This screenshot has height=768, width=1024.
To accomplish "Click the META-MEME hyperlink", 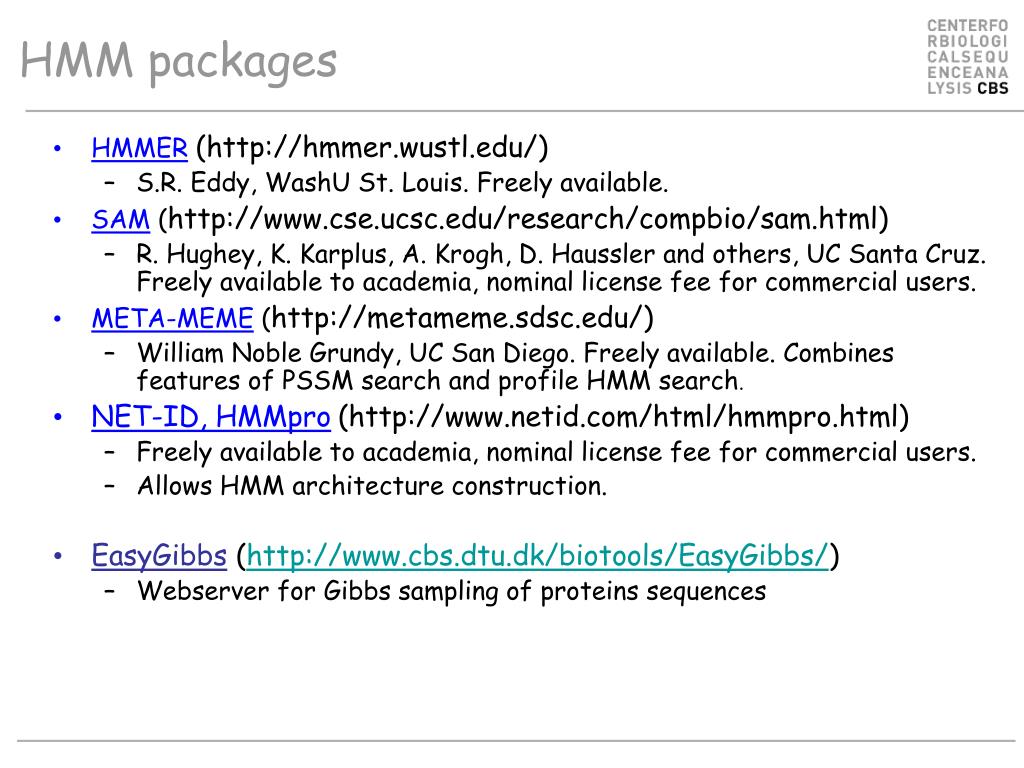I will pos(172,319).
